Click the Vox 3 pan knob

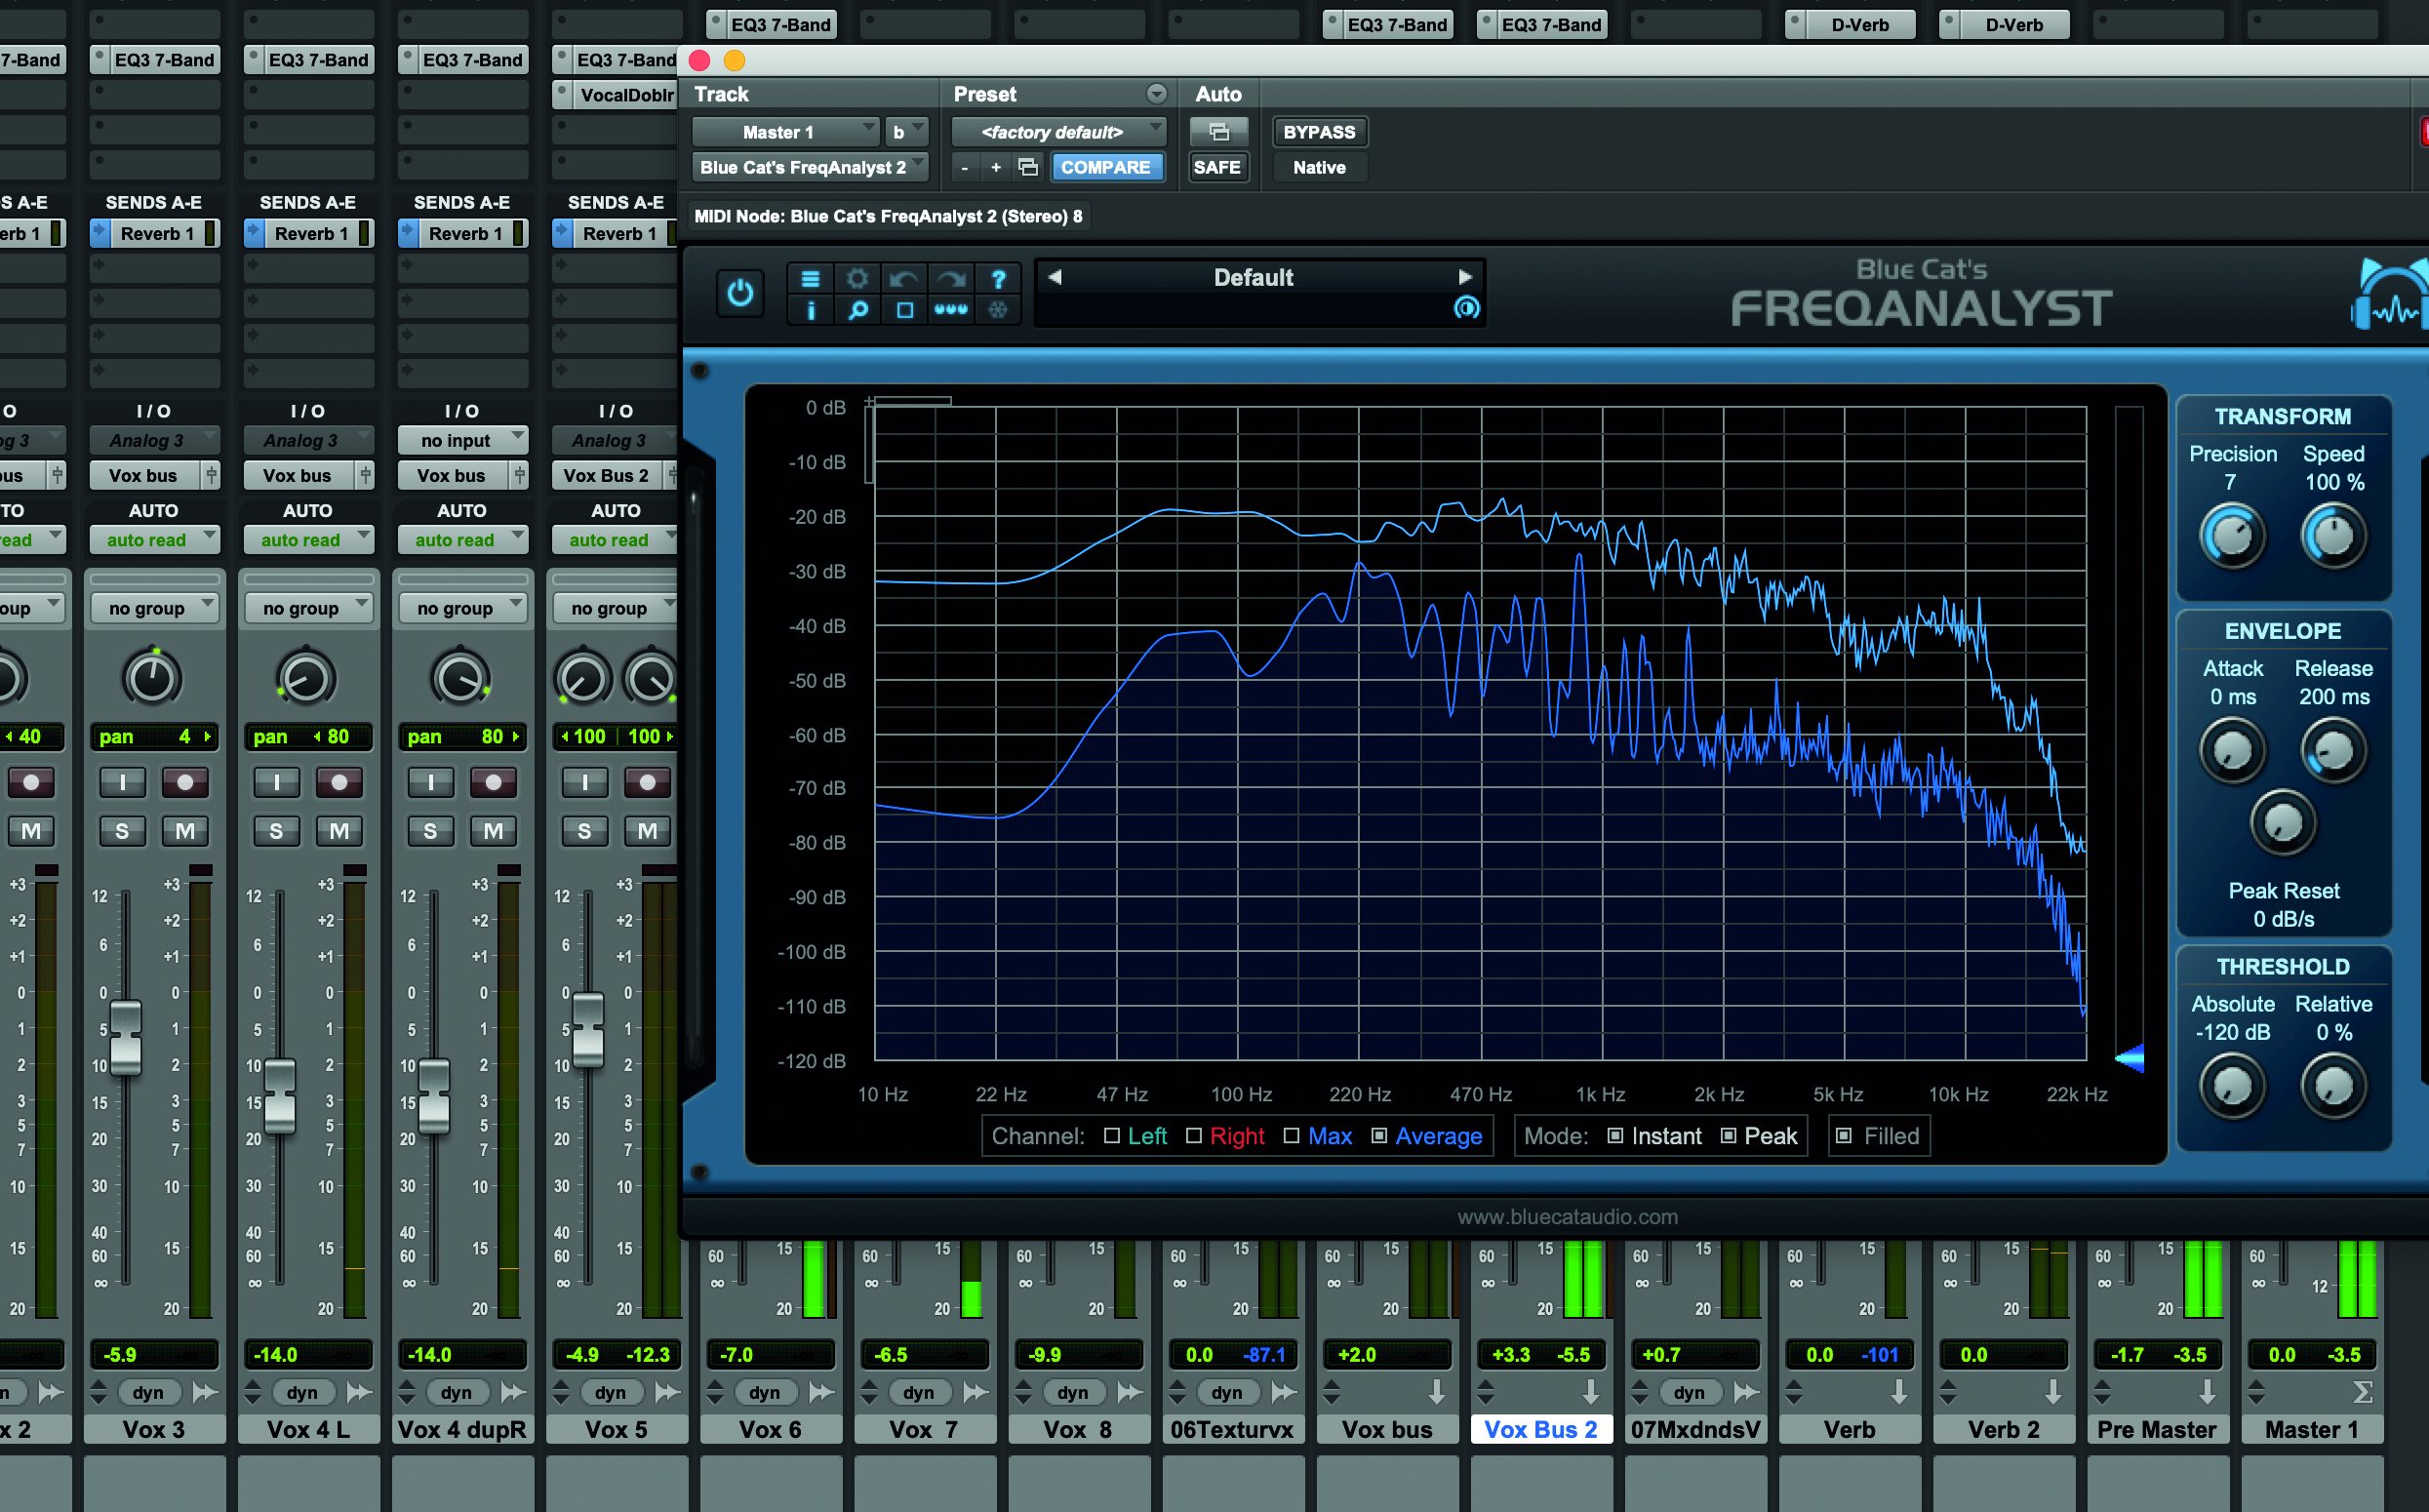152,679
